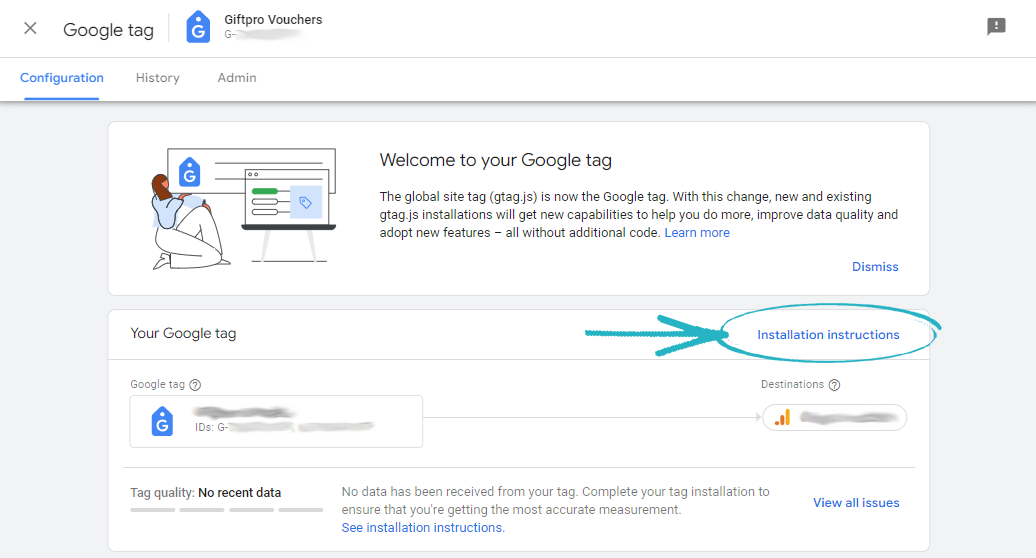Follow the Learn more link
Screen dimensions: 1036x558
(697, 233)
